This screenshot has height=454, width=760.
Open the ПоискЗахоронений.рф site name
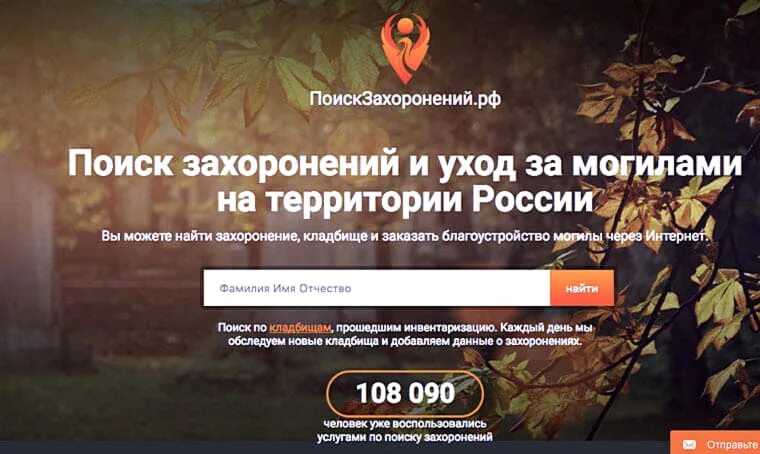[405, 99]
